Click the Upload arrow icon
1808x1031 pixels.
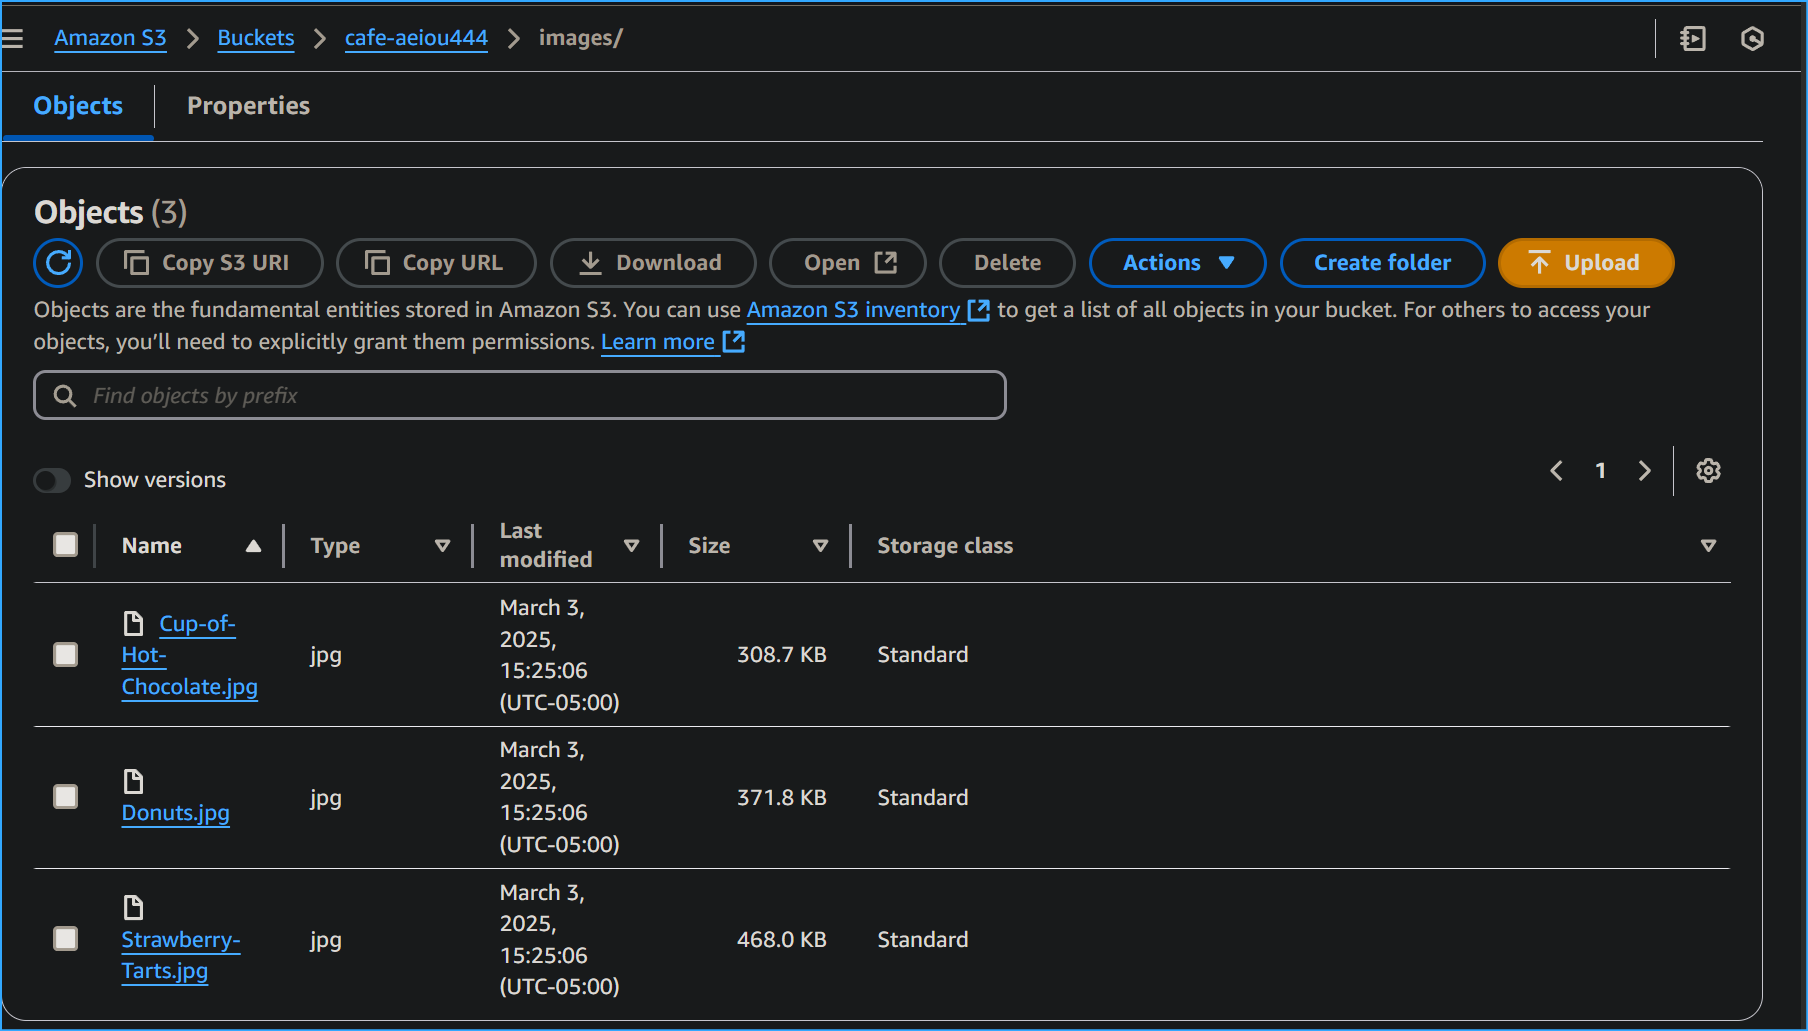pos(1538,262)
